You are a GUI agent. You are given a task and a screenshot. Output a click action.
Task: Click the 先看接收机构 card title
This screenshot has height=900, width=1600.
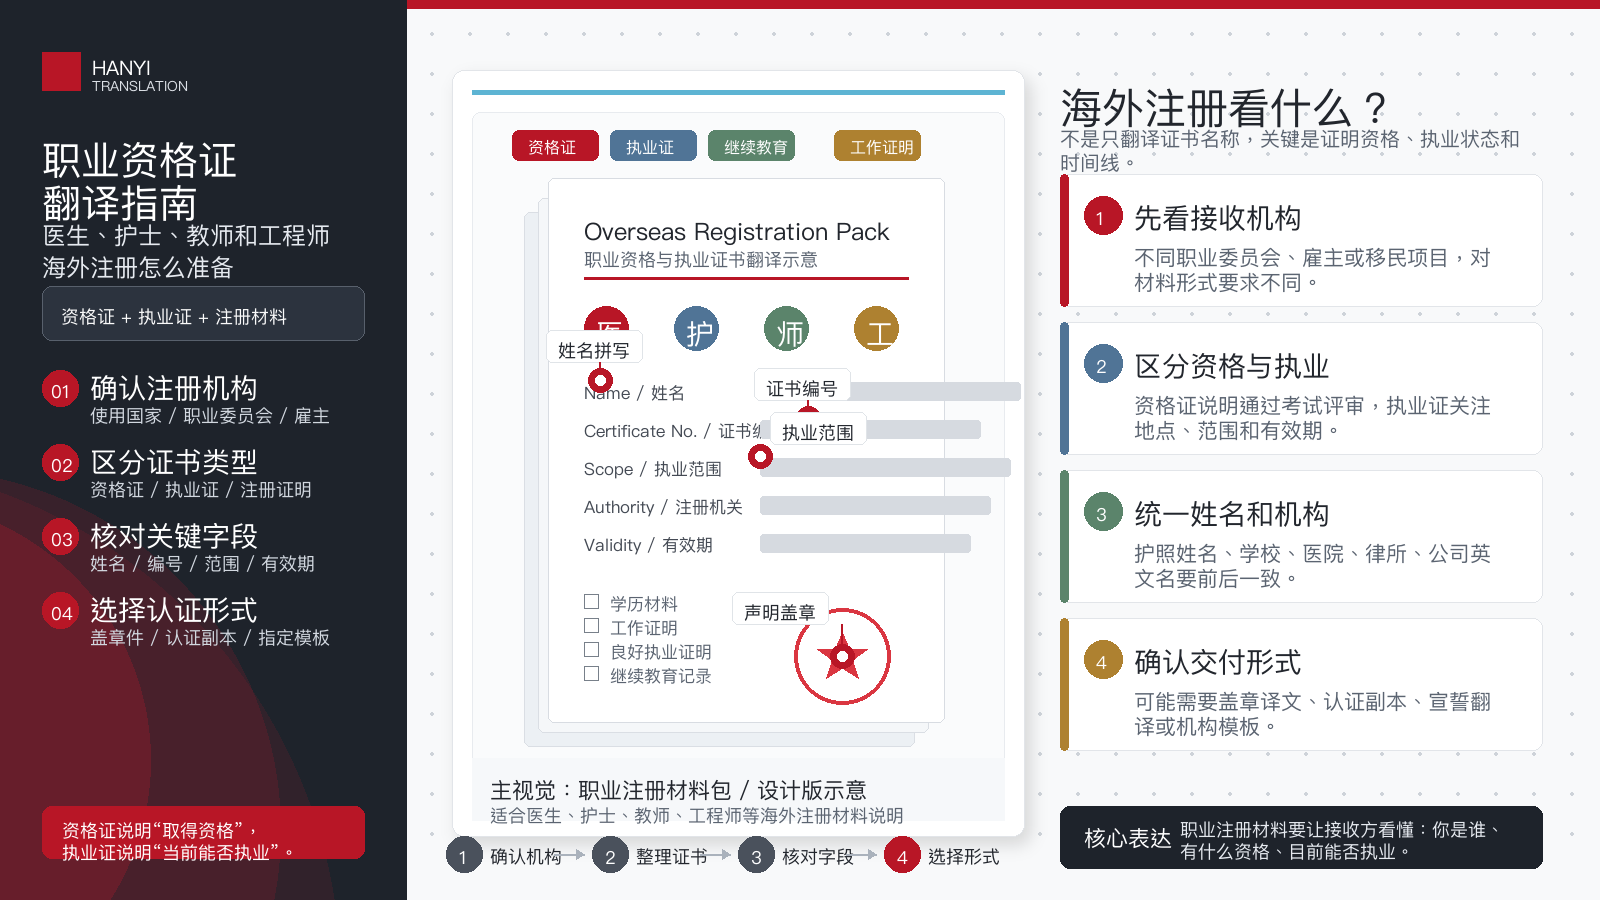tap(1217, 218)
